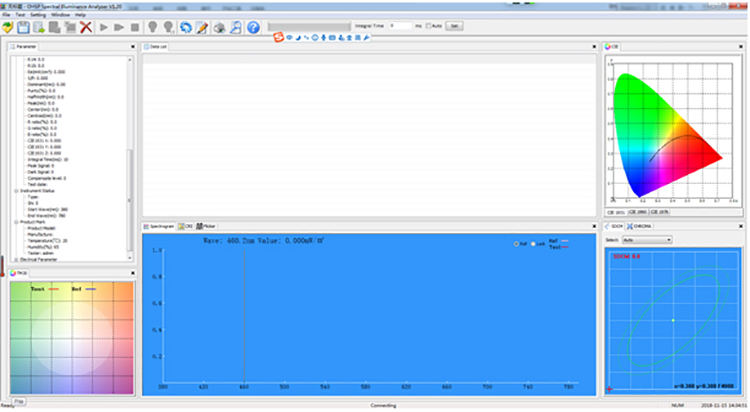Click the Set button
This screenshot has width=750, height=412.
pos(454,25)
